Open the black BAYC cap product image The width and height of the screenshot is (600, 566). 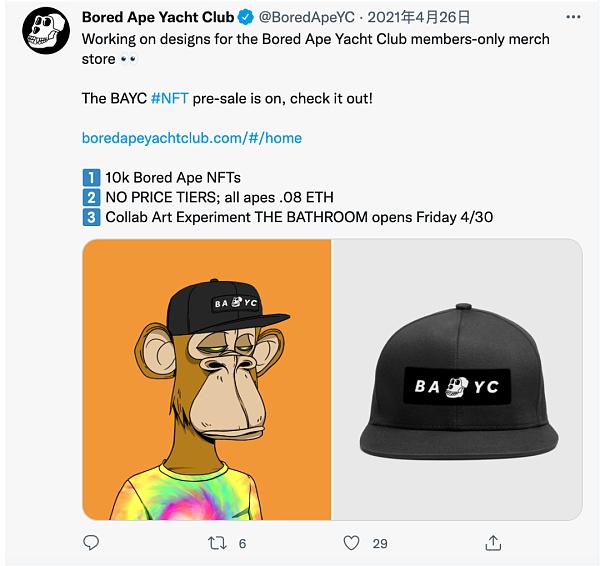457,379
